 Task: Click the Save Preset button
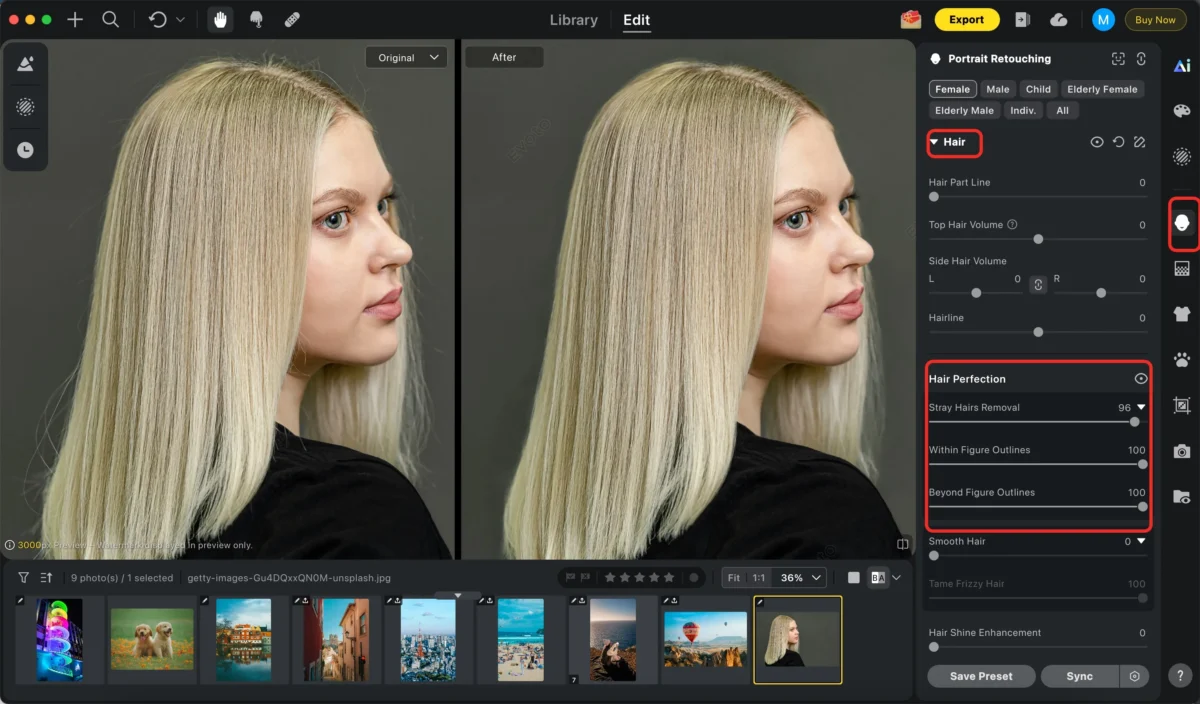pos(980,676)
